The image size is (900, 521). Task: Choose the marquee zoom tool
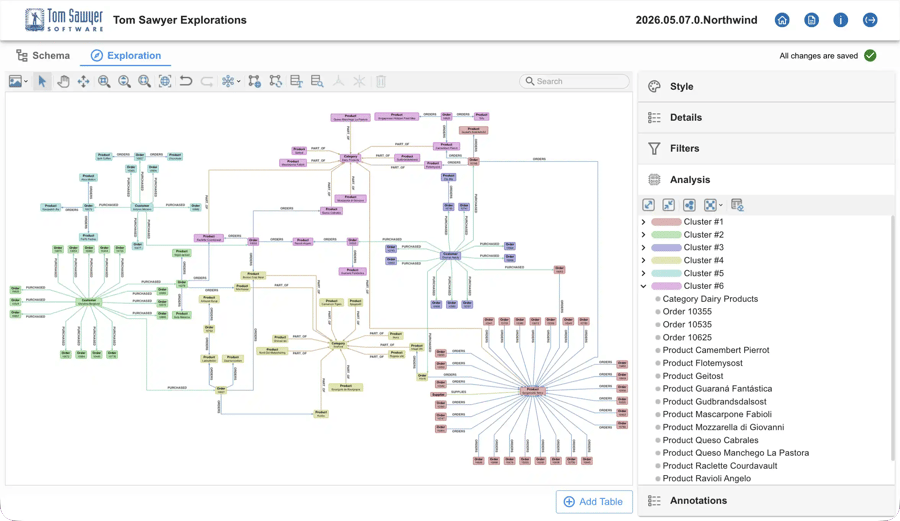104,81
